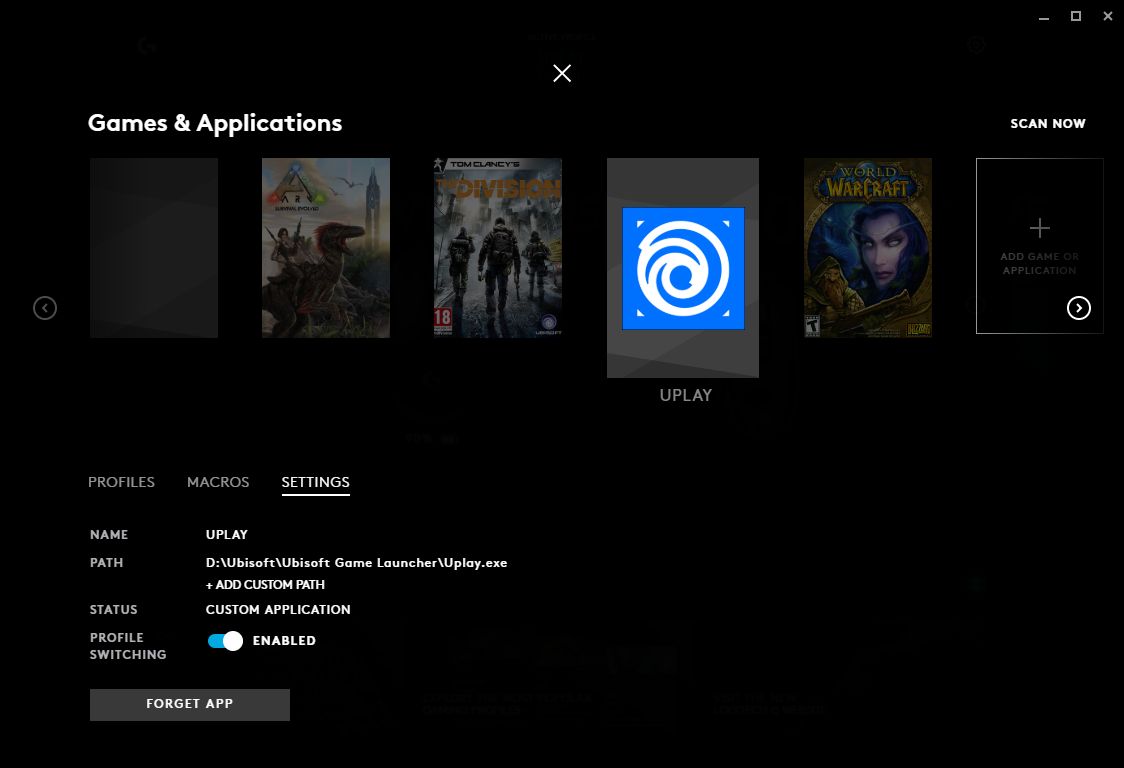Image resolution: width=1124 pixels, height=768 pixels.
Task: Select the Uplay blue swirl icon
Action: pyautogui.click(x=683, y=269)
